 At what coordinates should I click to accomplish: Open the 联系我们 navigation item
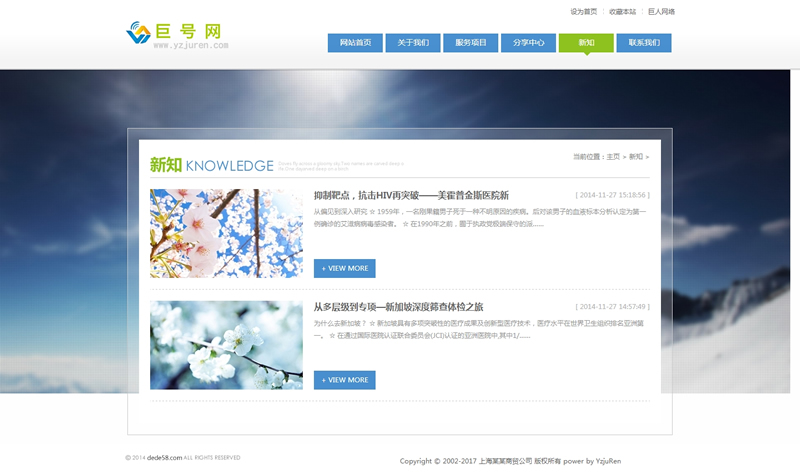644,43
